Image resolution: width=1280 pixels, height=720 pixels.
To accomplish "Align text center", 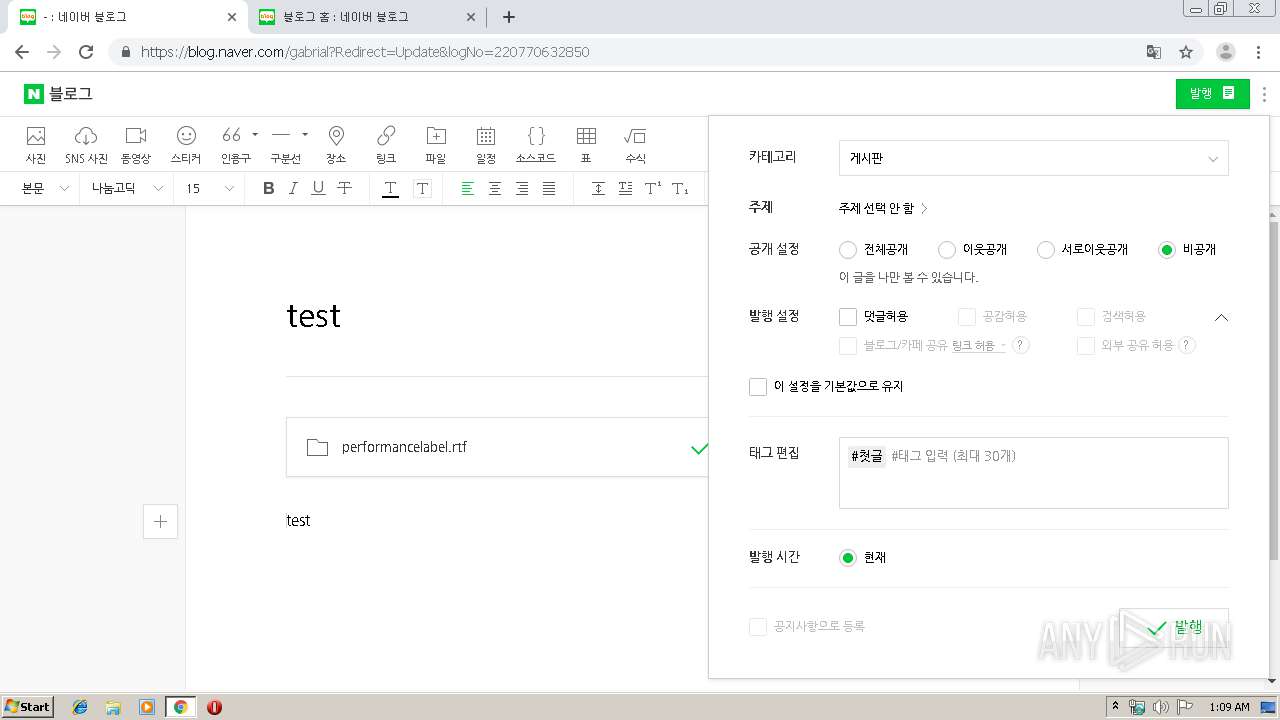I will (x=494, y=188).
